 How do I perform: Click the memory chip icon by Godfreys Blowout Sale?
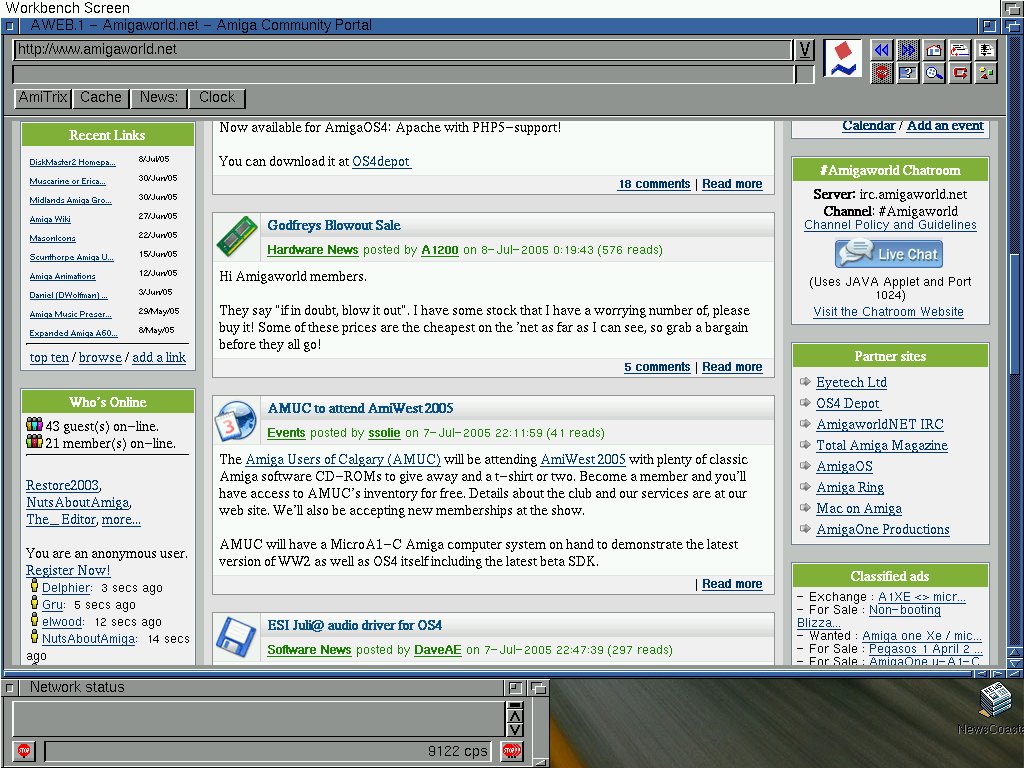click(237, 236)
